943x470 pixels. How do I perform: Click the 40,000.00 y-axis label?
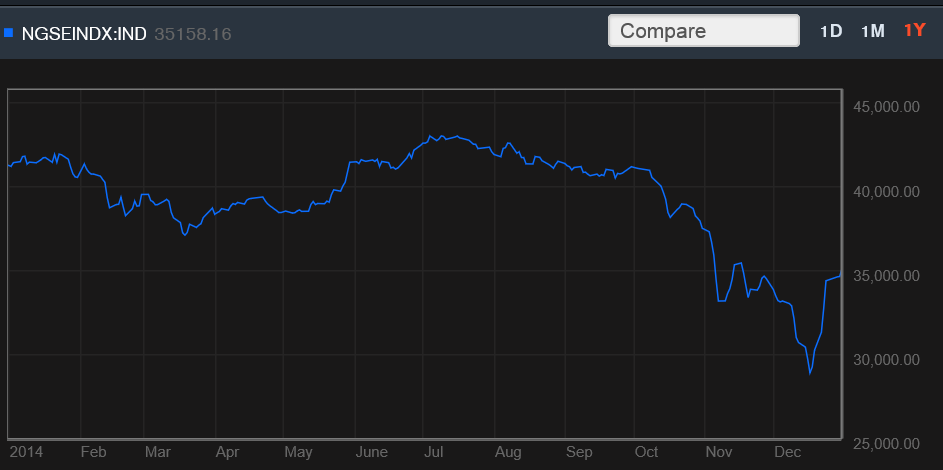(x=885, y=191)
